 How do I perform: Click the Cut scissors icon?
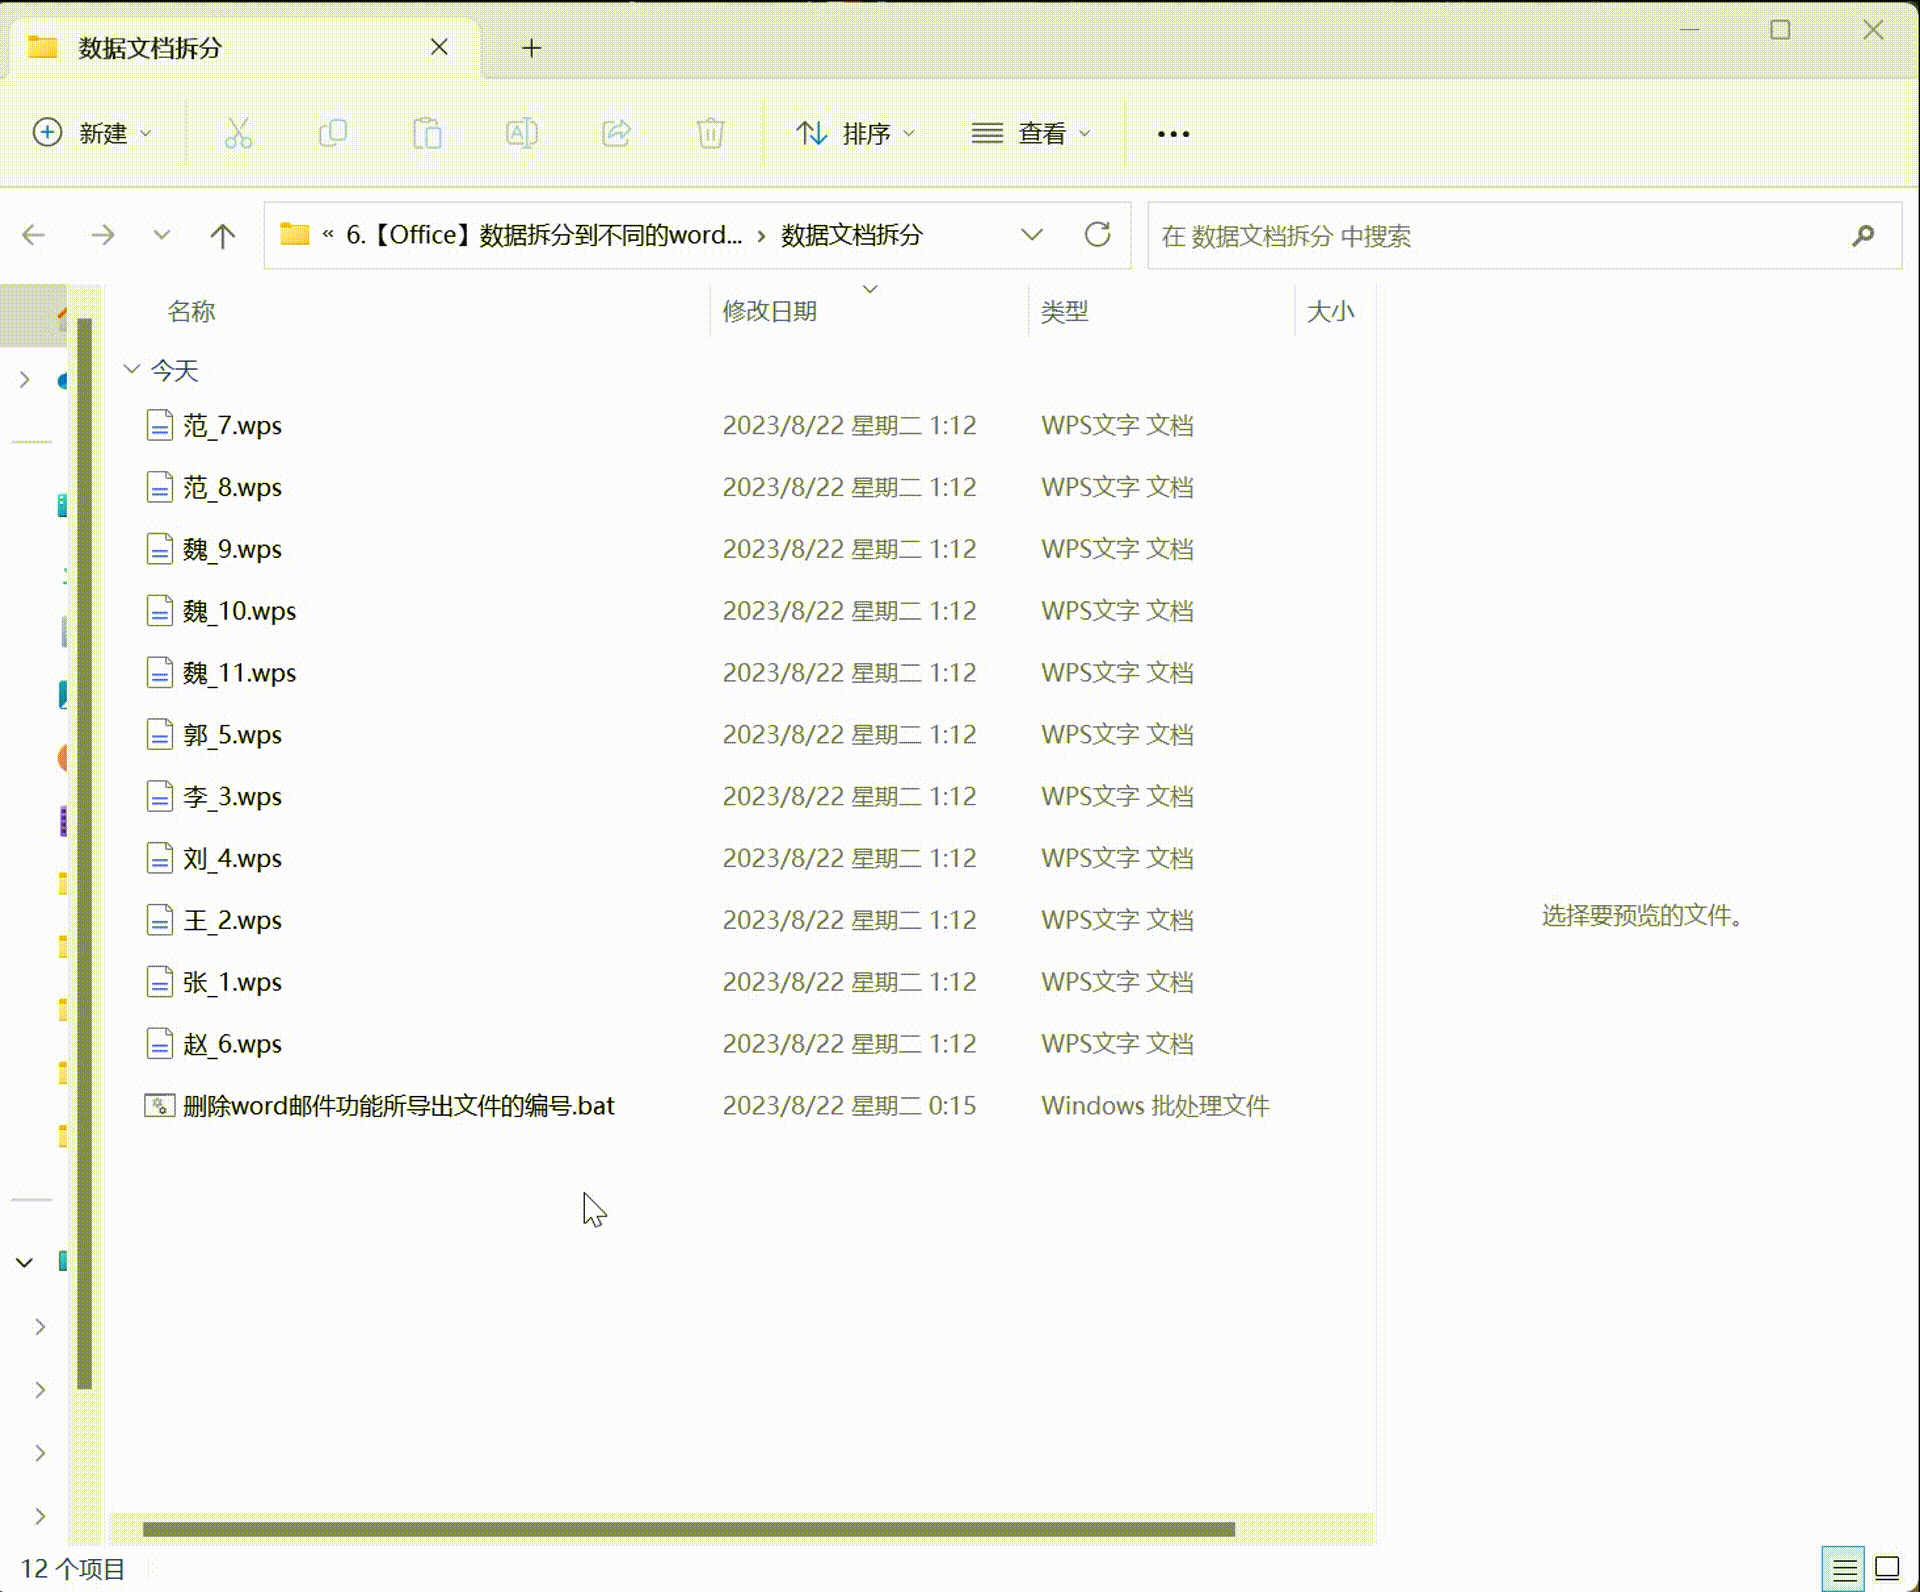238,133
